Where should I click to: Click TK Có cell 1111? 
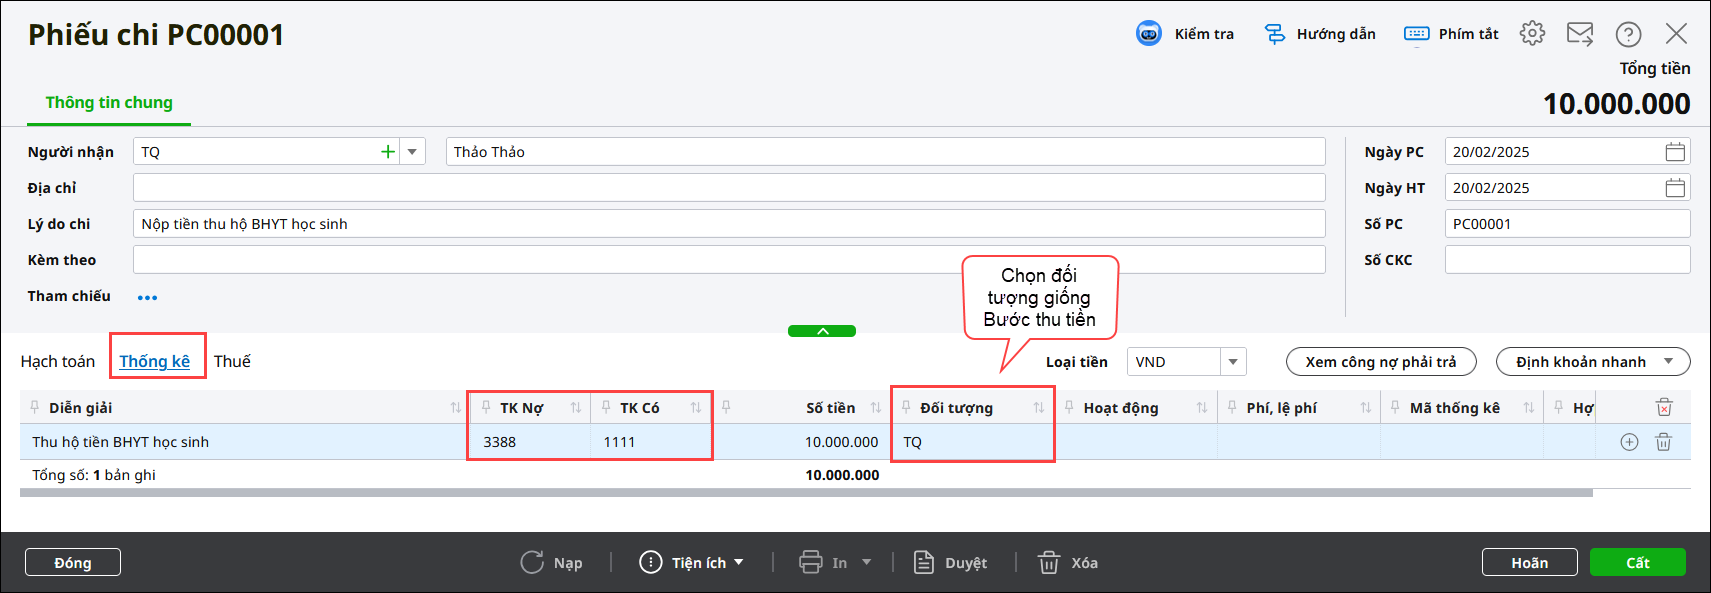[650, 442]
